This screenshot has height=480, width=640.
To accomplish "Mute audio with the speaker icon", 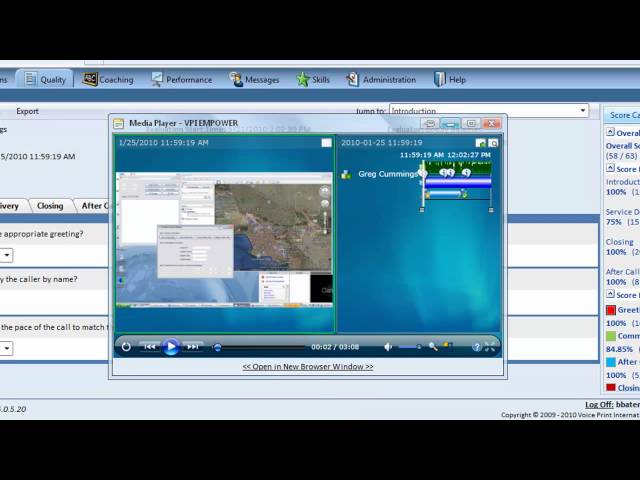I will pyautogui.click(x=388, y=347).
